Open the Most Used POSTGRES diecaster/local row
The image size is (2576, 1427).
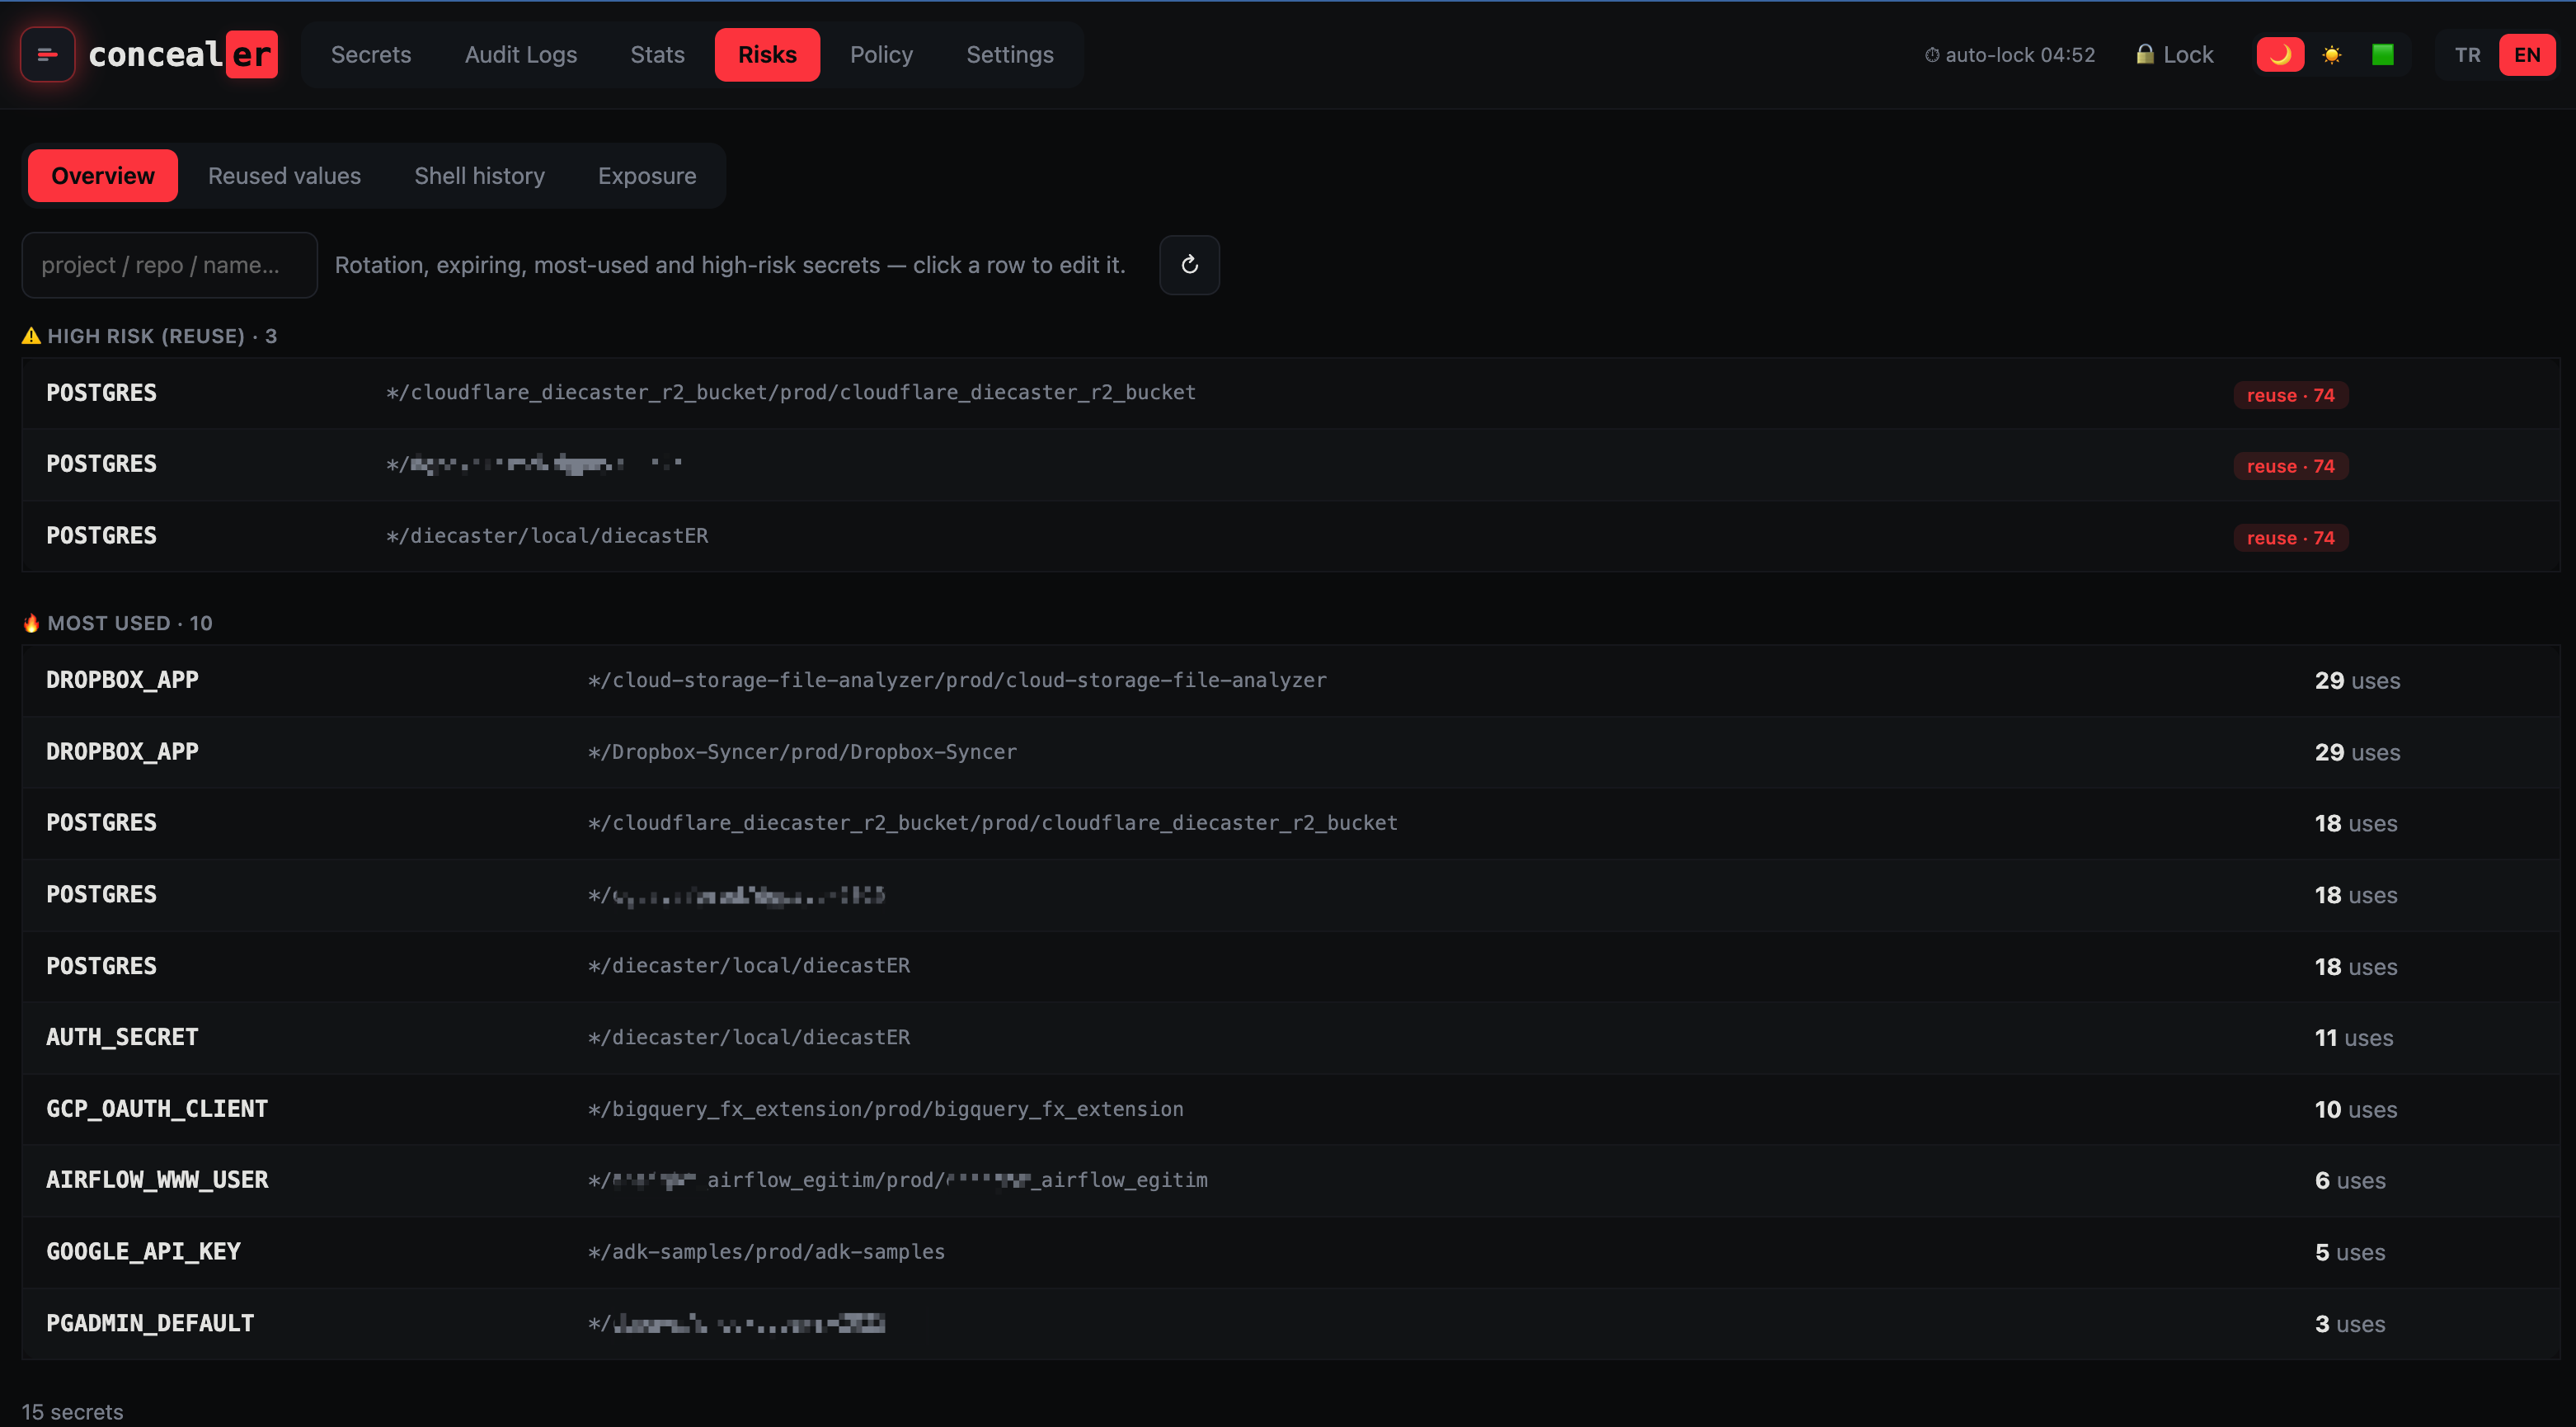(1290, 967)
